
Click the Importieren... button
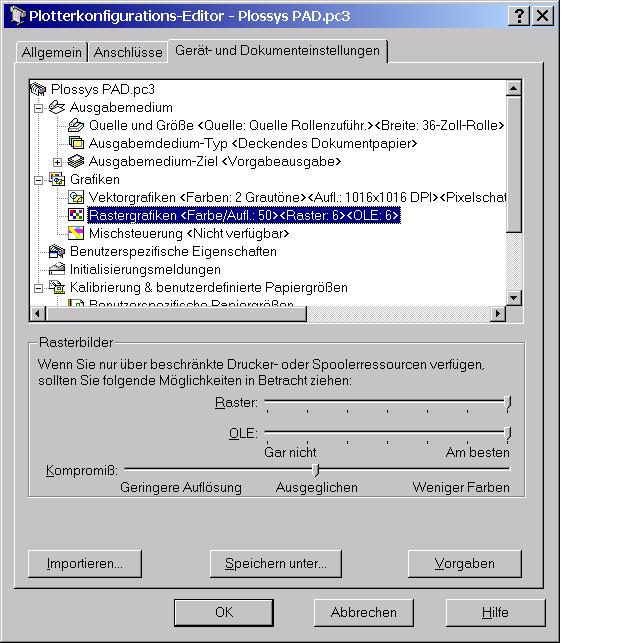[85, 564]
